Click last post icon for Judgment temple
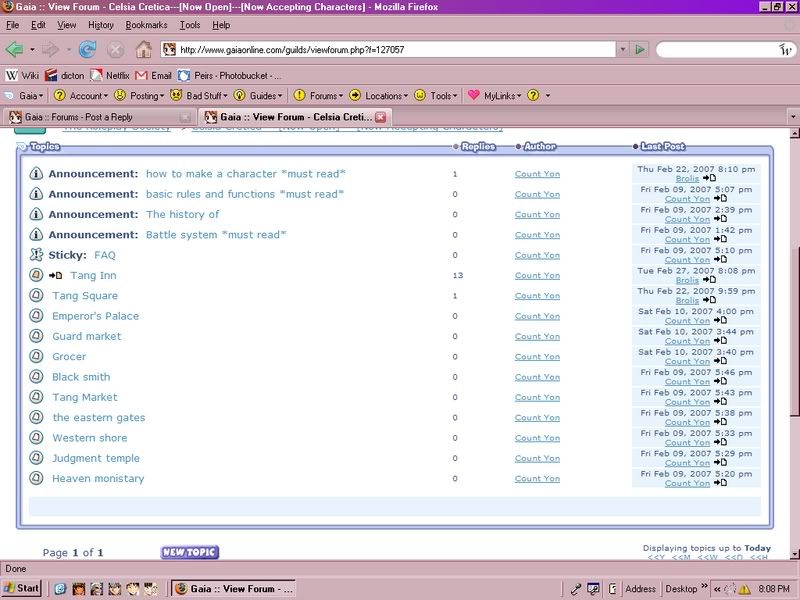800x600 pixels. click(720, 462)
